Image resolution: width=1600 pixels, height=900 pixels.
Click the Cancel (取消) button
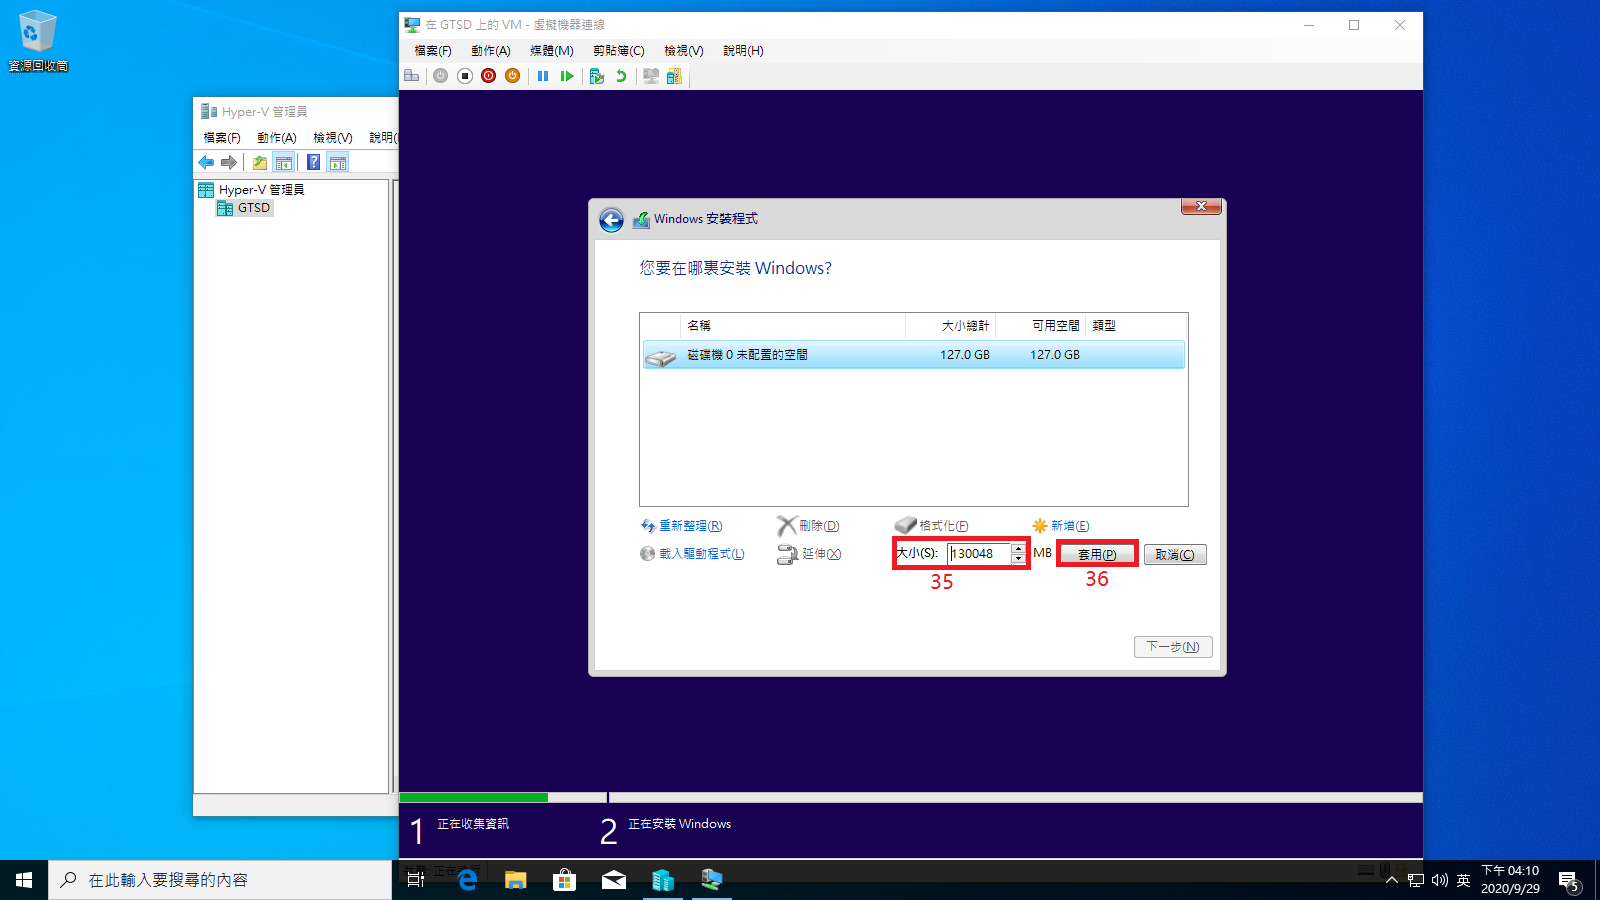[1174, 555]
